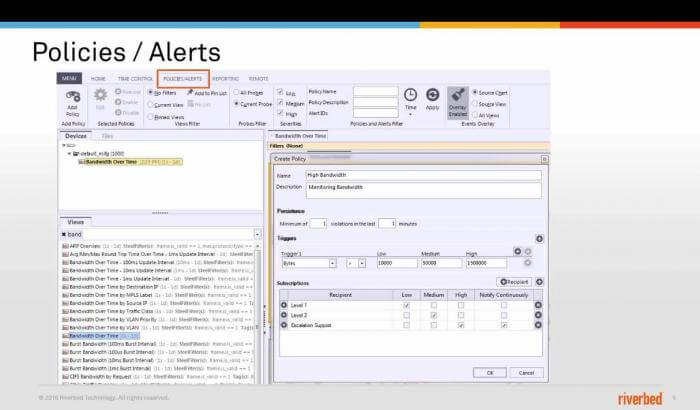Image resolution: width=700 pixels, height=410 pixels.
Task: Open the Time clock filter
Action: click(410, 95)
